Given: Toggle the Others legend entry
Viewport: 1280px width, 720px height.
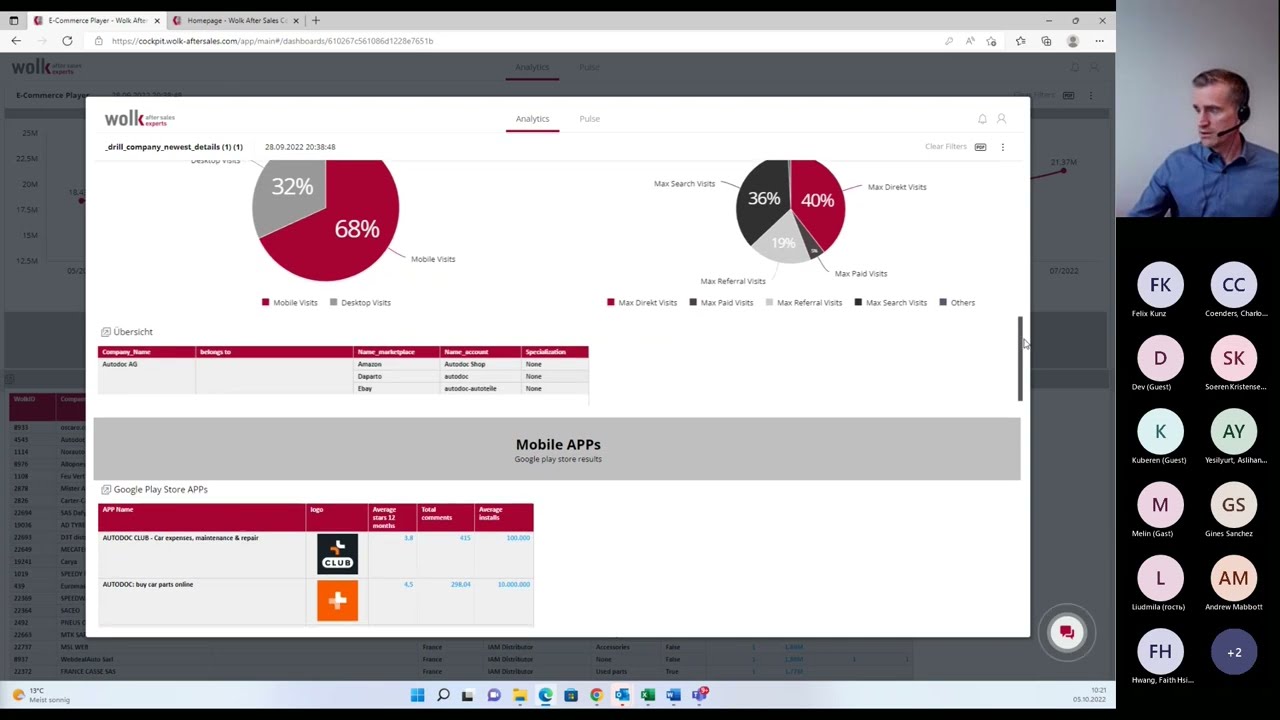Looking at the screenshot, I should click(957, 303).
